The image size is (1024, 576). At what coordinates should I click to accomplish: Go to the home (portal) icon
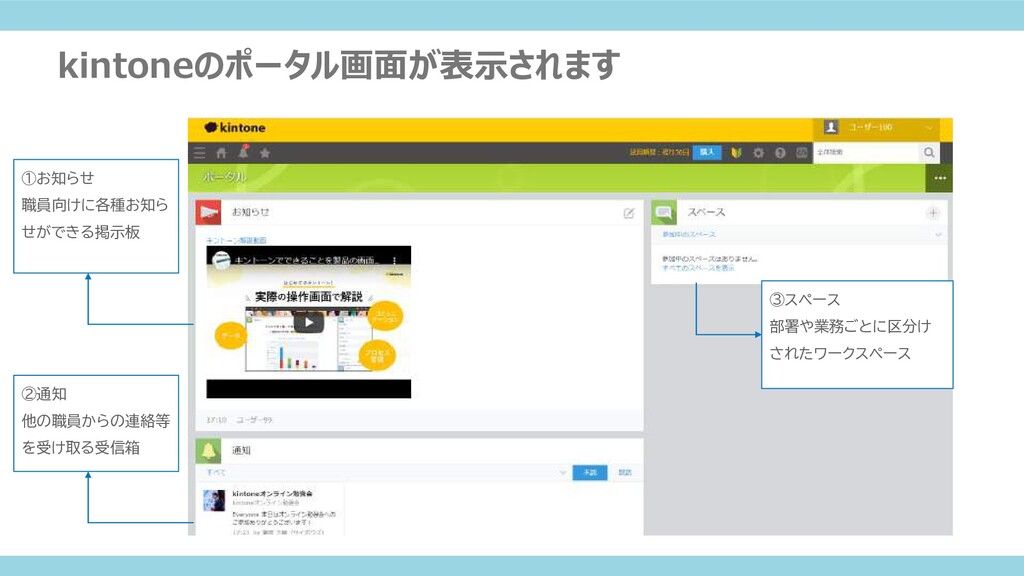(221, 153)
